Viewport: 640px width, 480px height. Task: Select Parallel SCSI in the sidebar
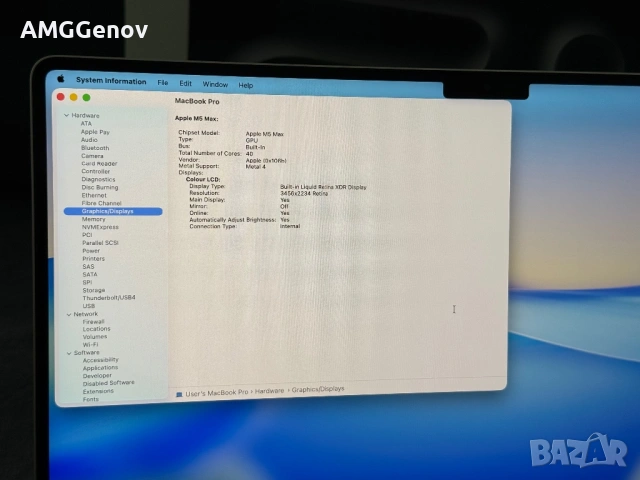coord(100,243)
